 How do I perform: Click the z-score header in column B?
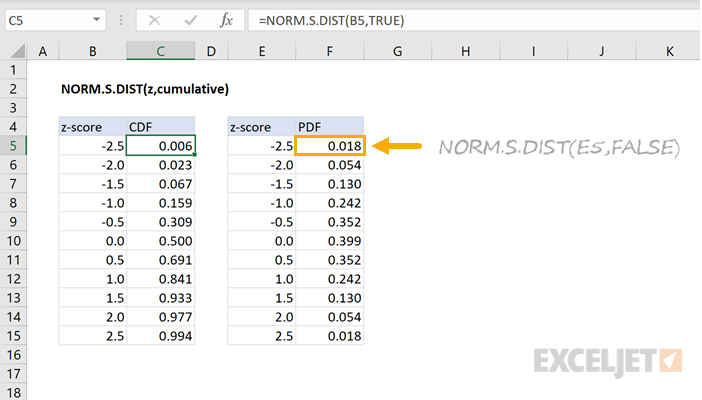tap(93, 127)
